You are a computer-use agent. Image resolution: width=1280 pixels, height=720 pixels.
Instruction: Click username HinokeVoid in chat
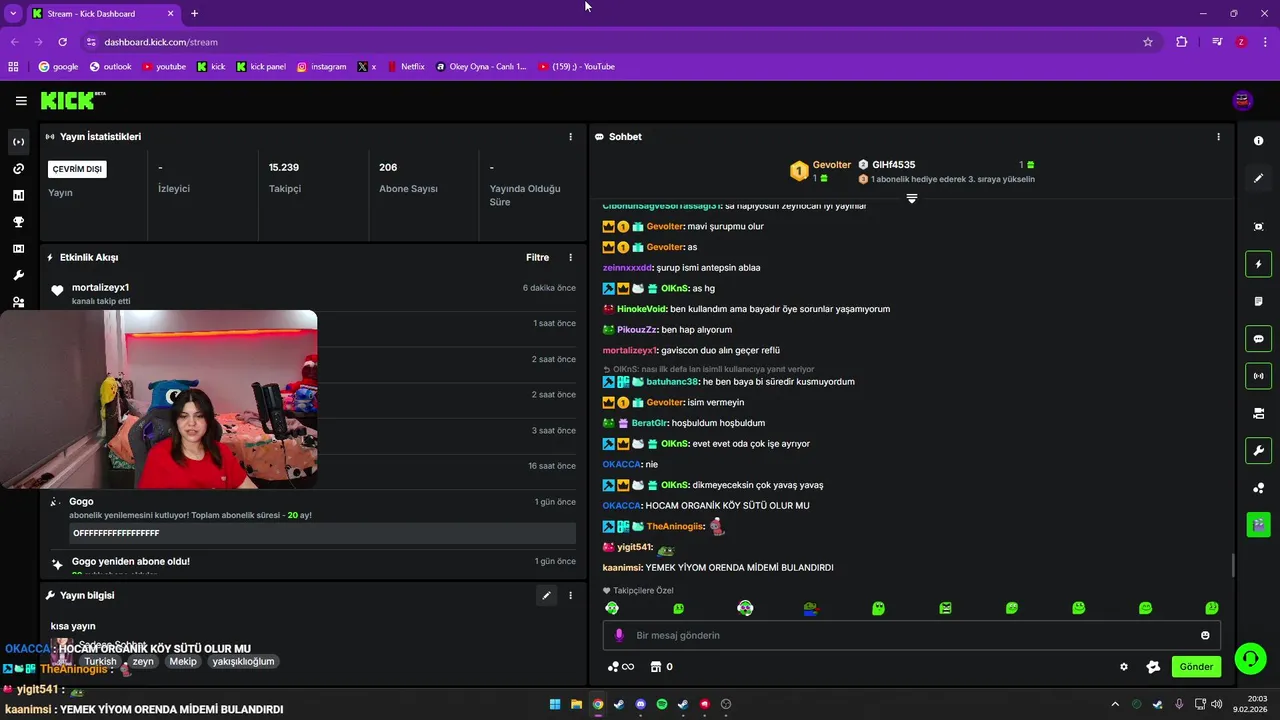coord(641,309)
